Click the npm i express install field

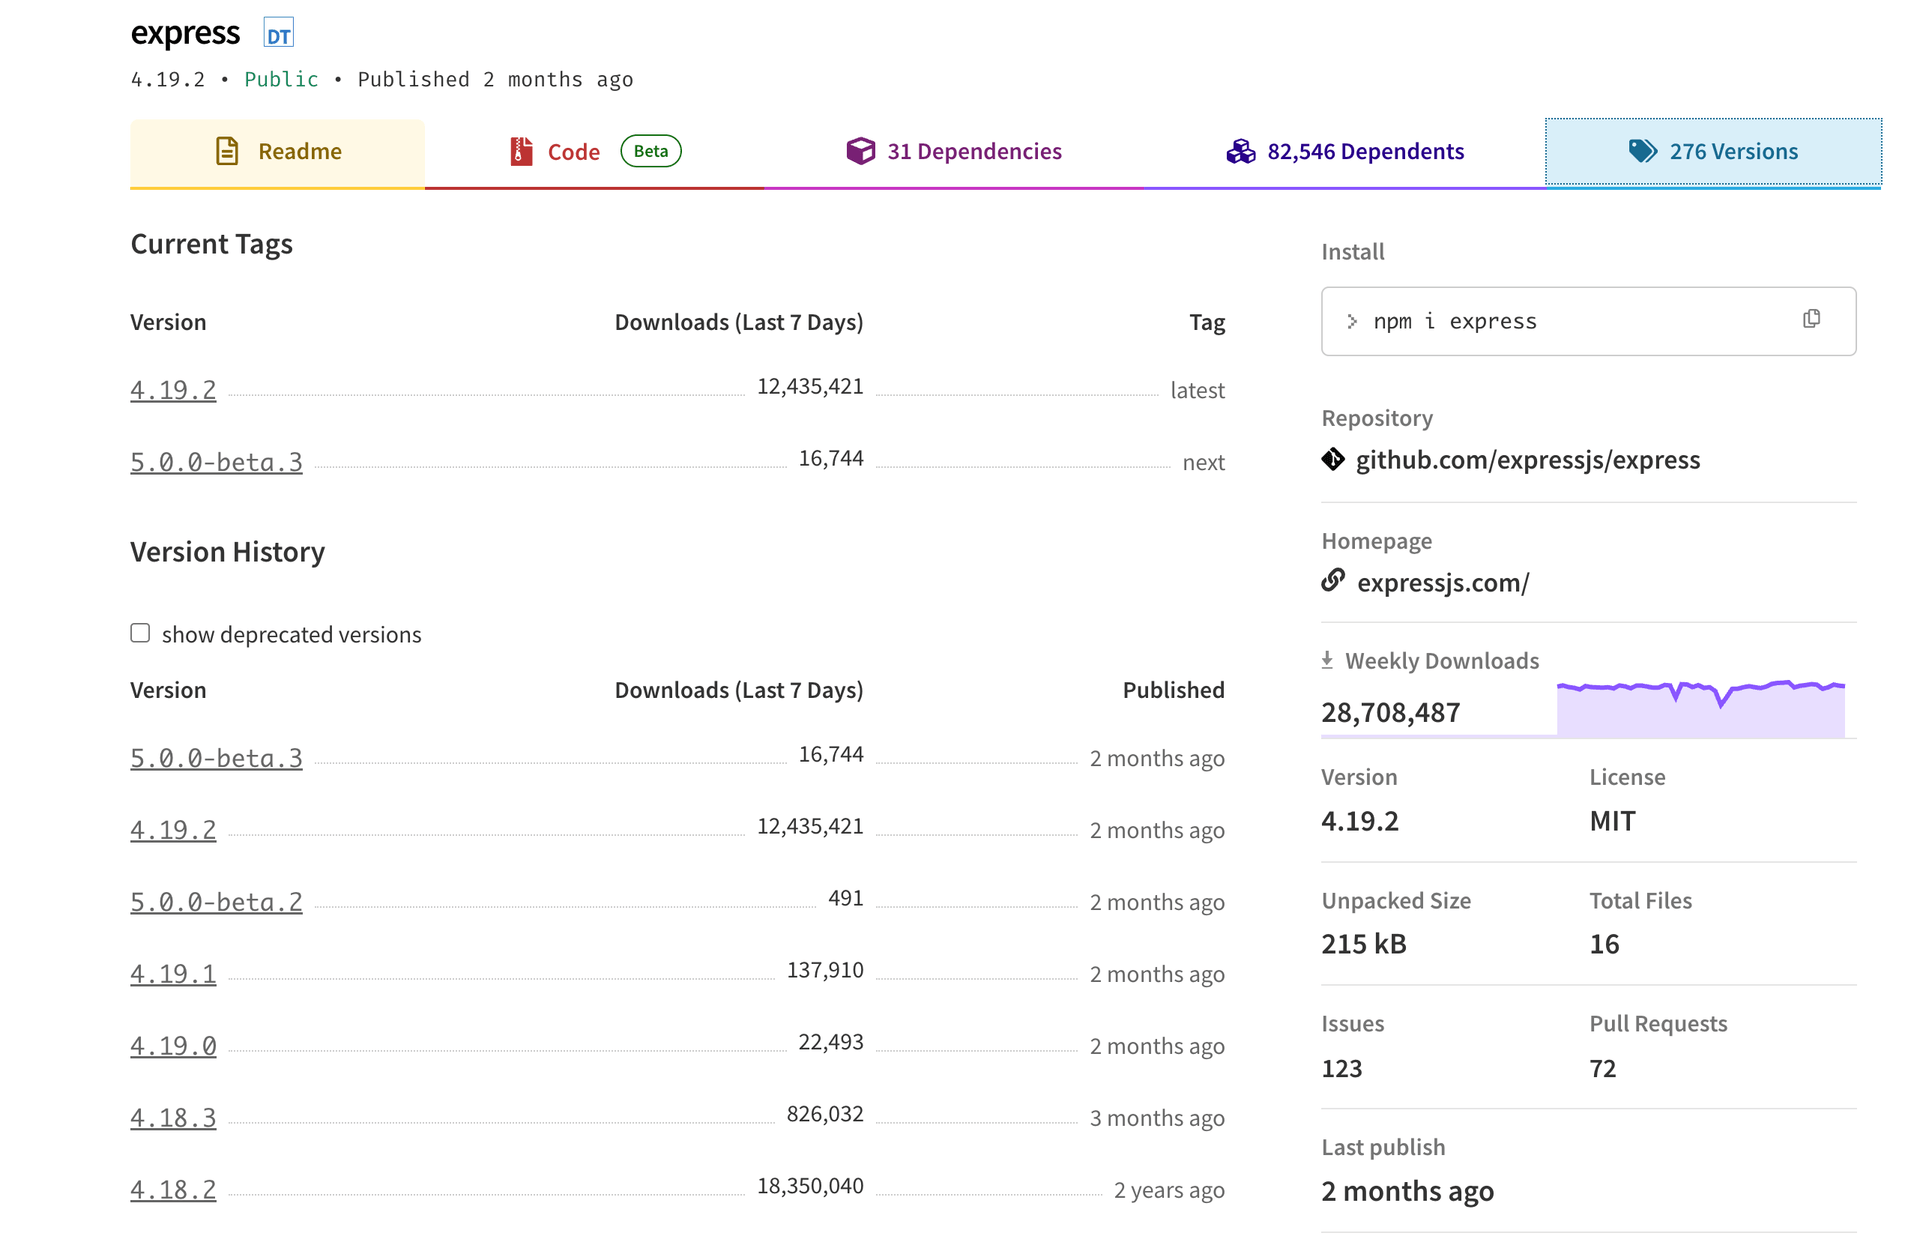click(x=1588, y=321)
